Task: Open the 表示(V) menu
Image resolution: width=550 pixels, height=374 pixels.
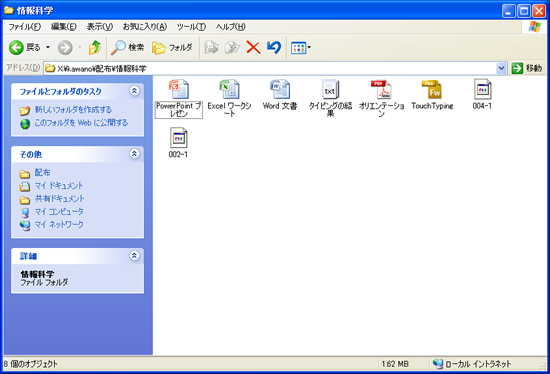Action: [x=100, y=27]
